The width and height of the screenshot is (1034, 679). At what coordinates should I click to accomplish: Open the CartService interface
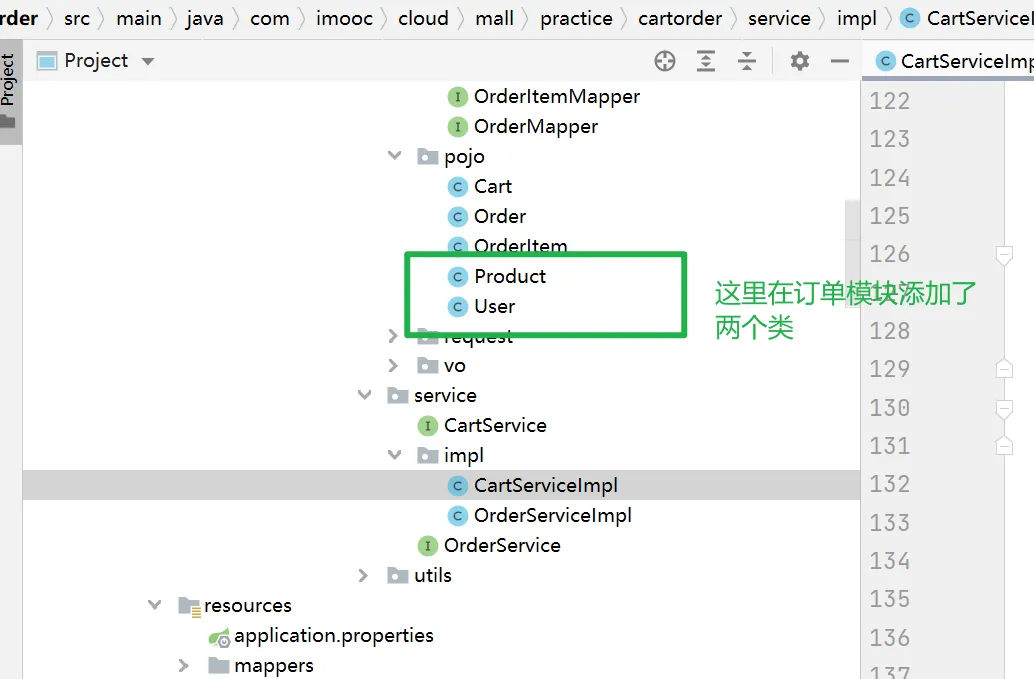coord(495,426)
